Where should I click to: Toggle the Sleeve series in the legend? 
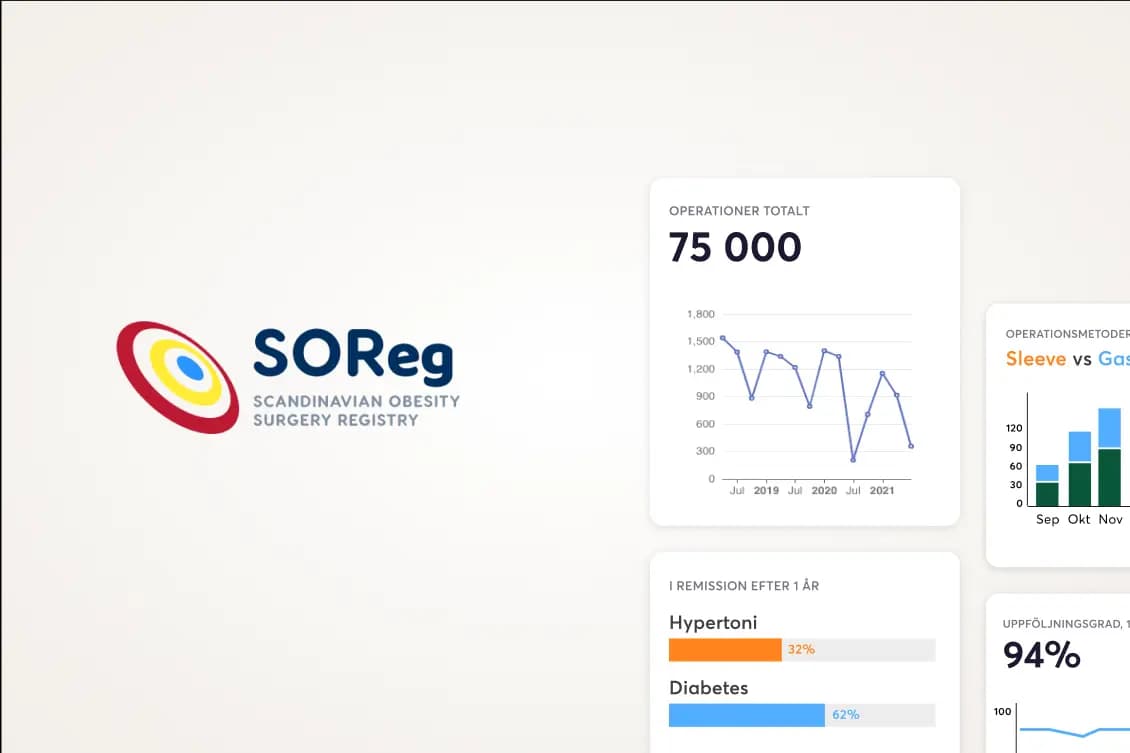pos(1034,358)
